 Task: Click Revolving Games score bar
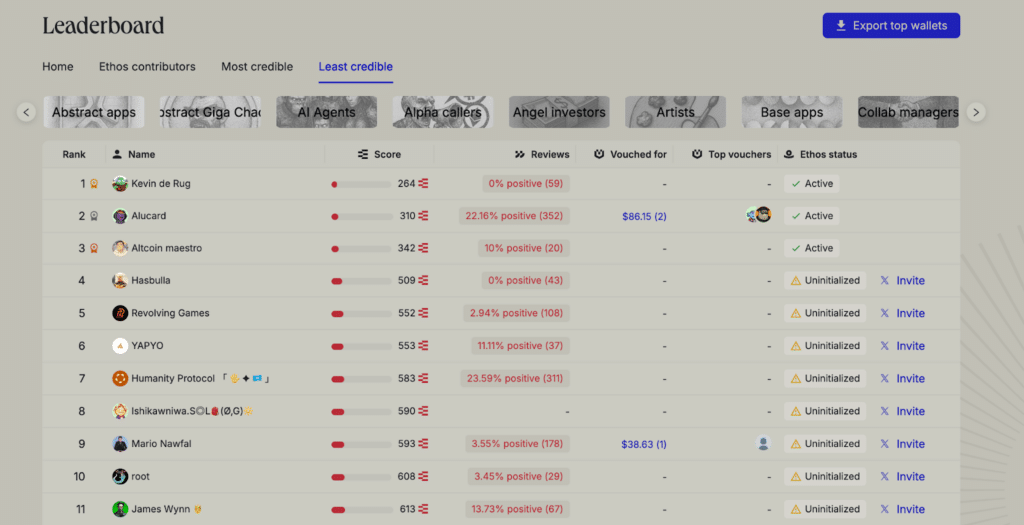point(361,314)
